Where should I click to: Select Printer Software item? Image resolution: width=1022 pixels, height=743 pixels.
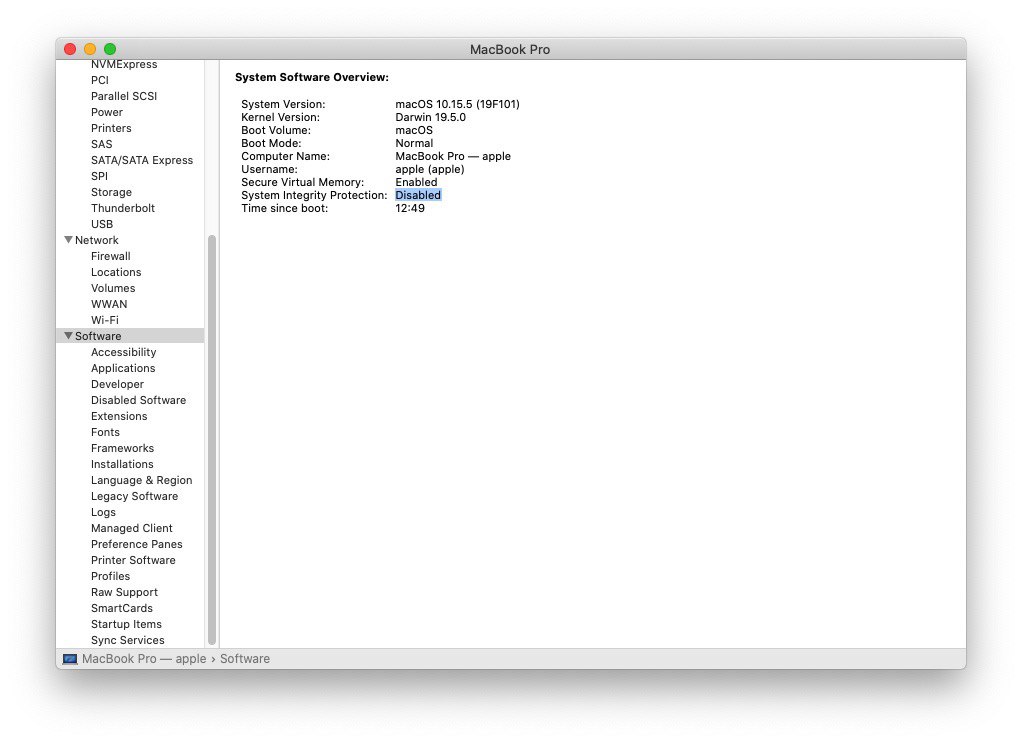(133, 560)
